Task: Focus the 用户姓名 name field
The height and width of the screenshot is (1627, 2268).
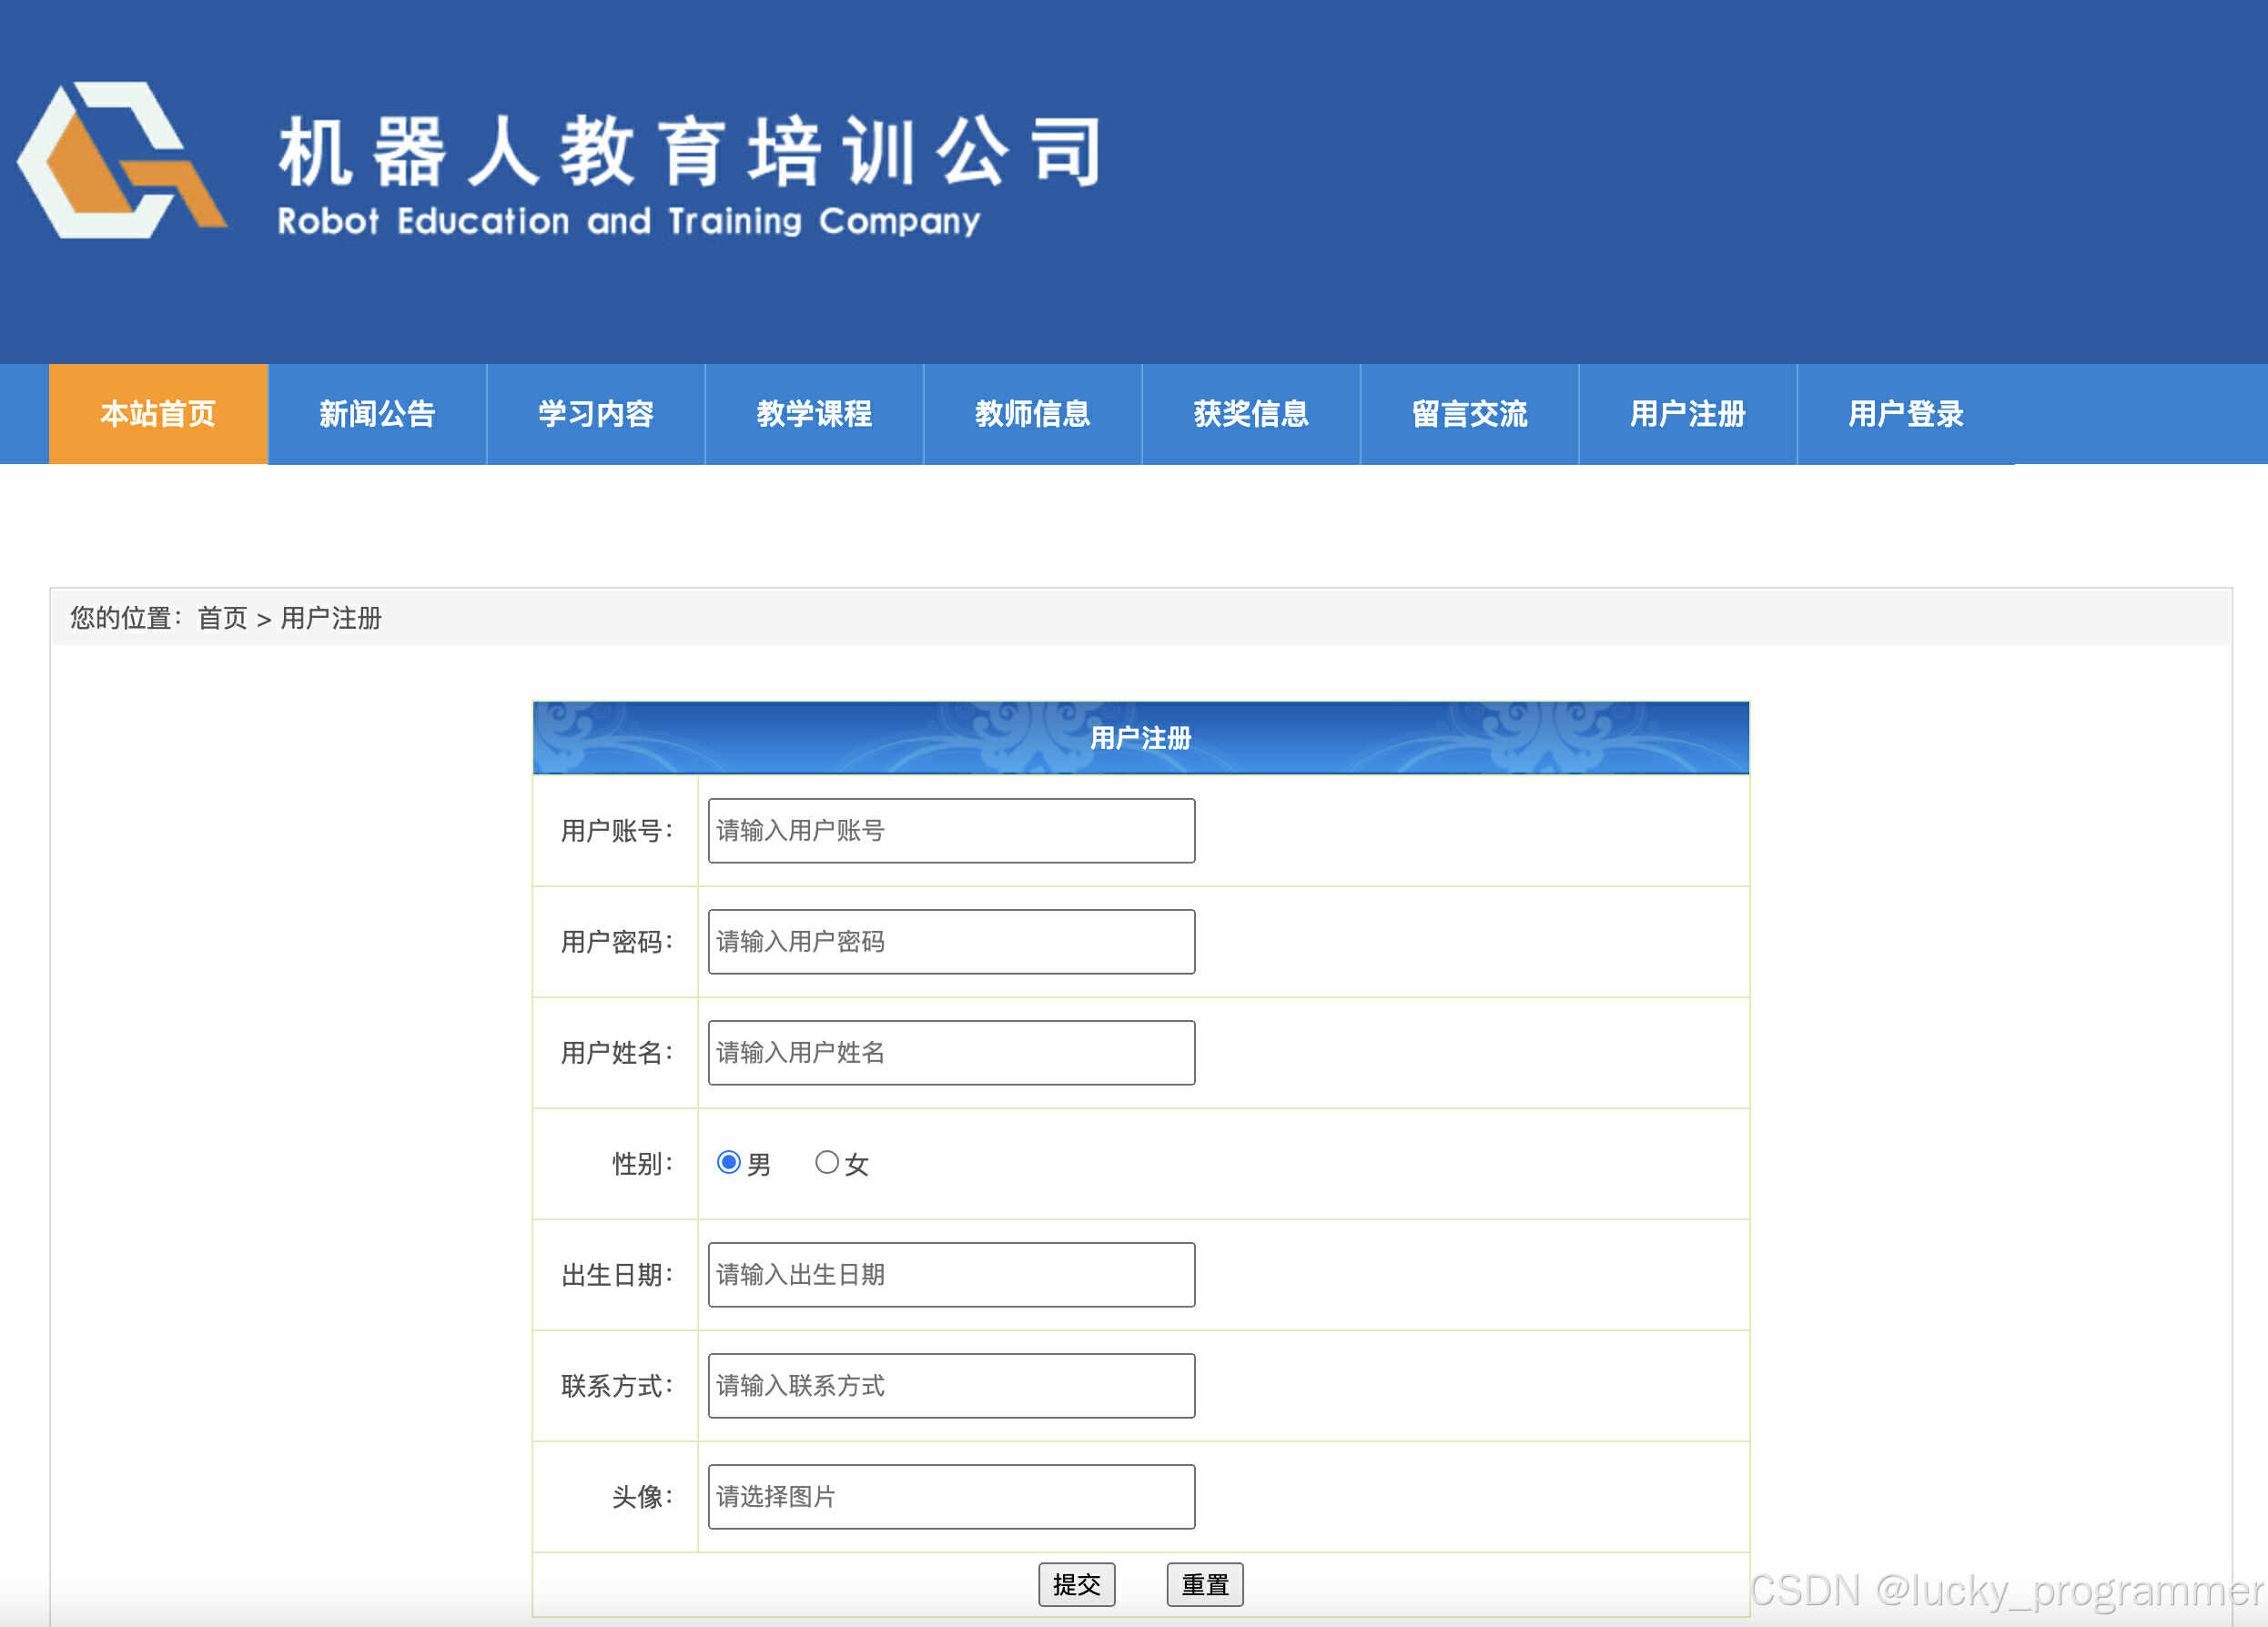Action: 951,1052
